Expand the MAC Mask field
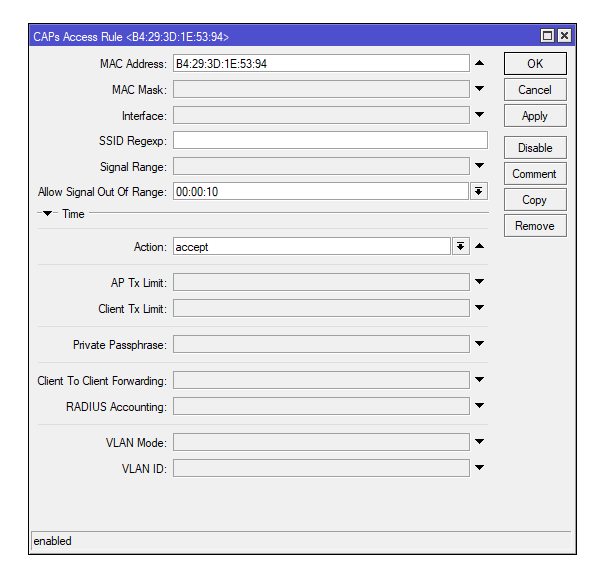Image resolution: width=609 pixels, height=586 pixels. point(480,89)
